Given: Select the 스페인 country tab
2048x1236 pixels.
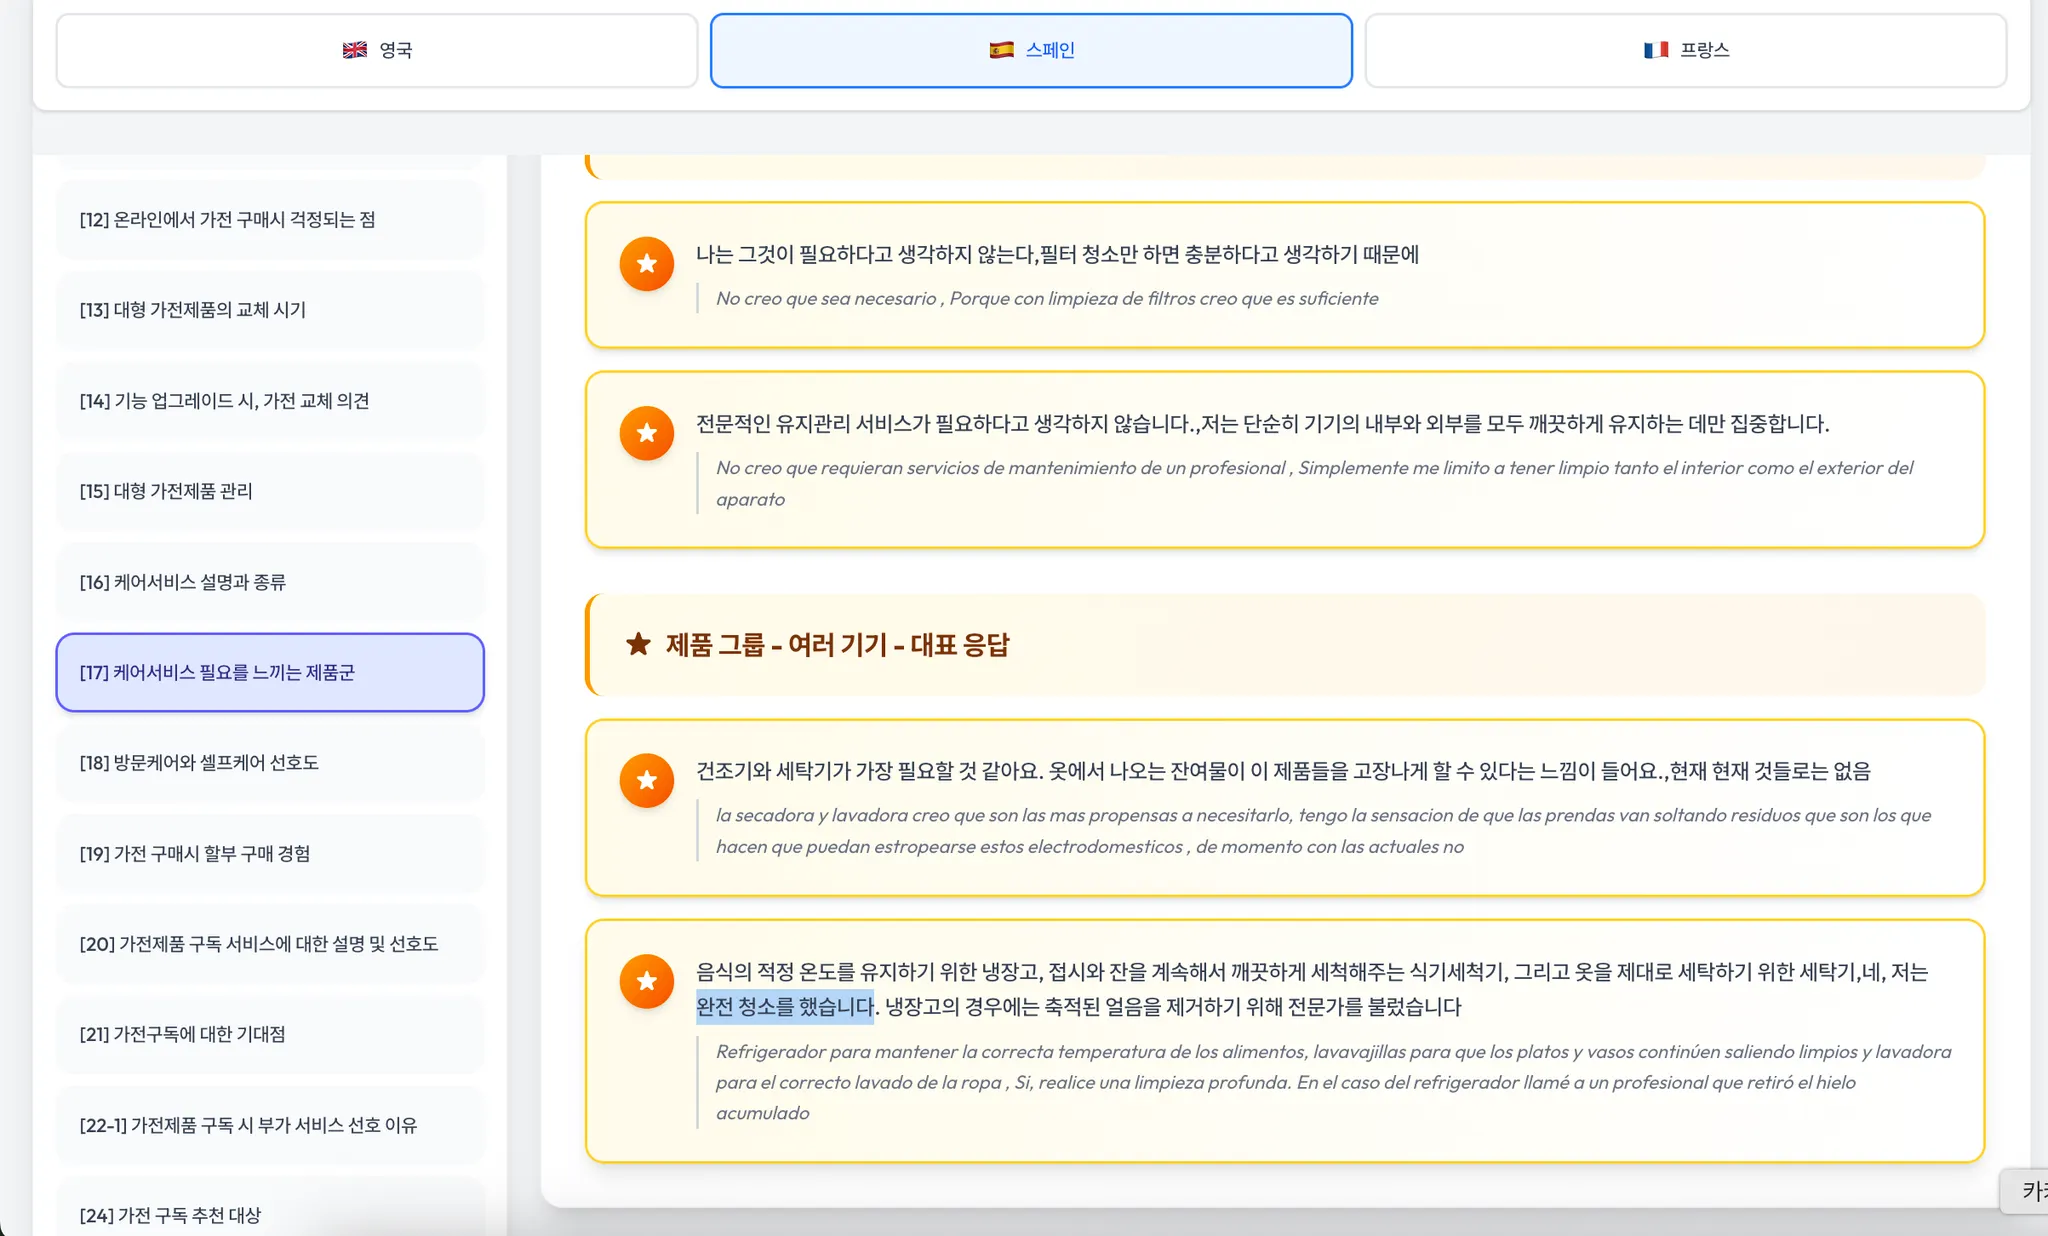Looking at the screenshot, I should point(1031,50).
